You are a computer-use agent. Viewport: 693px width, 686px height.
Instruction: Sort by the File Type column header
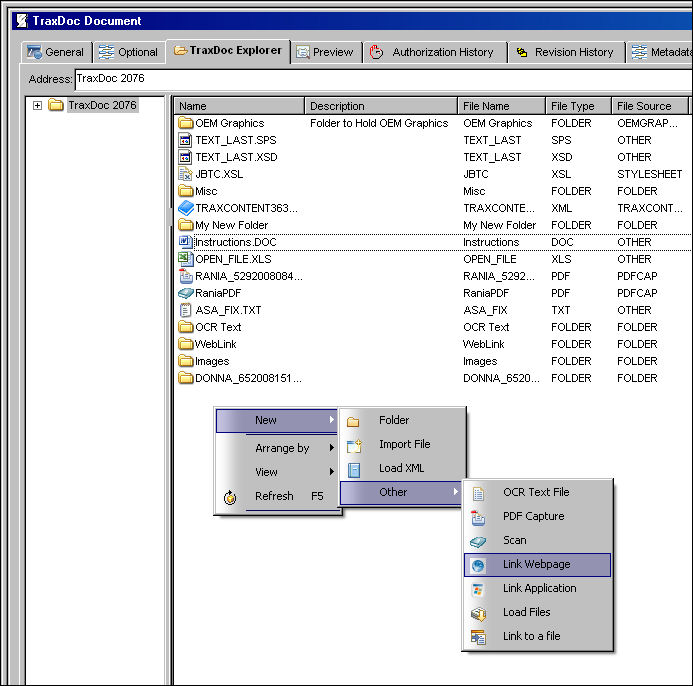[x=579, y=106]
